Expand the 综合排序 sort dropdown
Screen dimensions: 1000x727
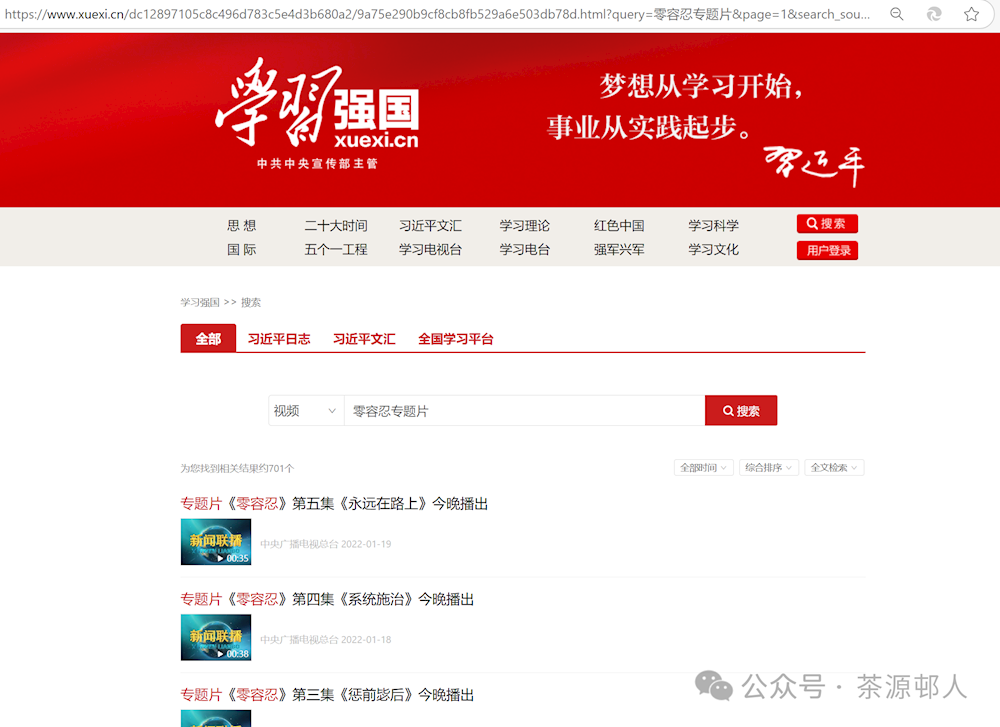(768, 467)
